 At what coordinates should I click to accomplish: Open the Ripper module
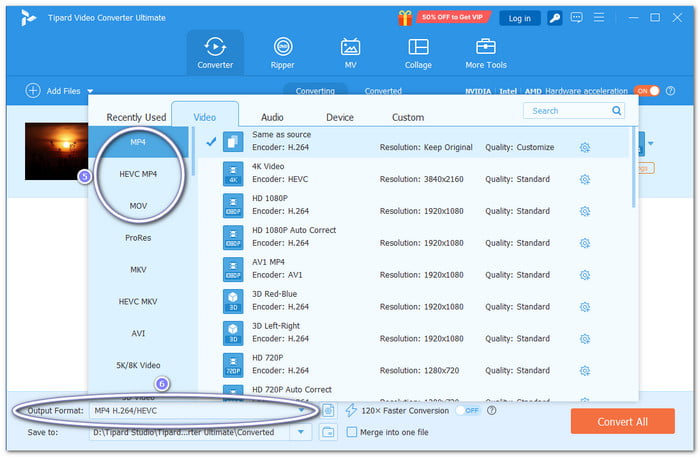(283, 53)
